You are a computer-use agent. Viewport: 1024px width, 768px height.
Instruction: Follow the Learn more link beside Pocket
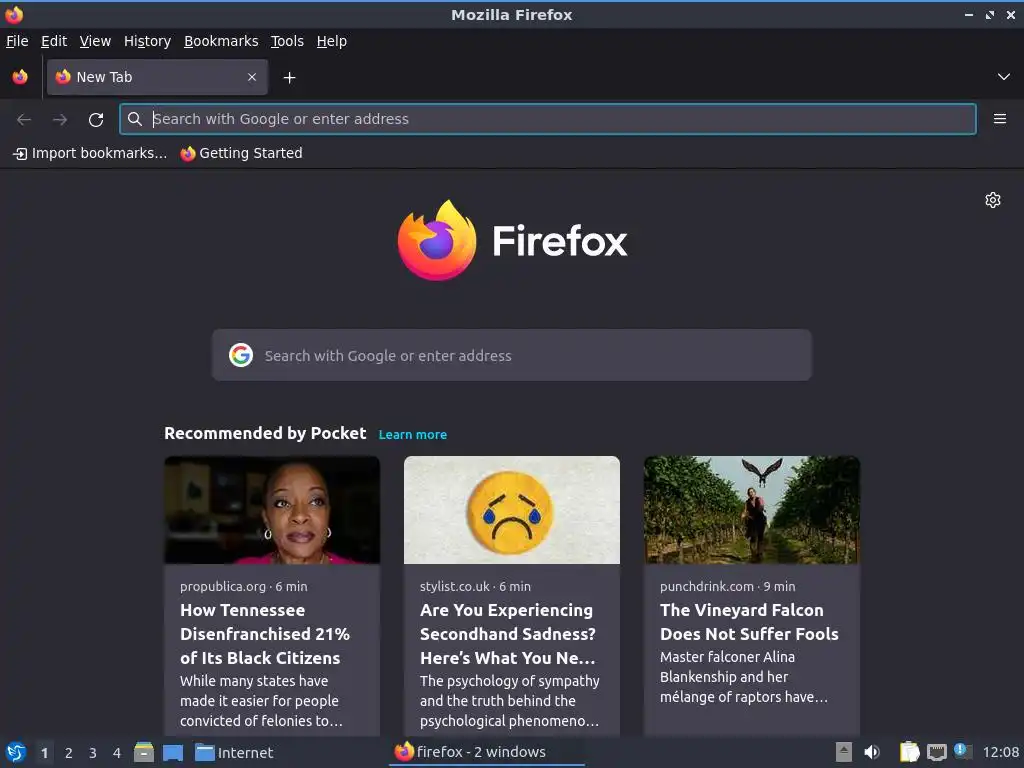[x=413, y=434]
